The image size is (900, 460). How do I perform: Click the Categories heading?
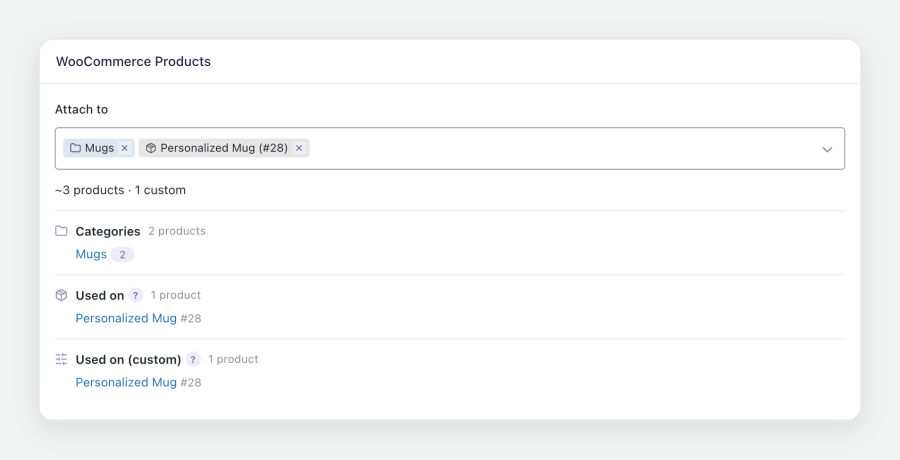[x=108, y=231]
